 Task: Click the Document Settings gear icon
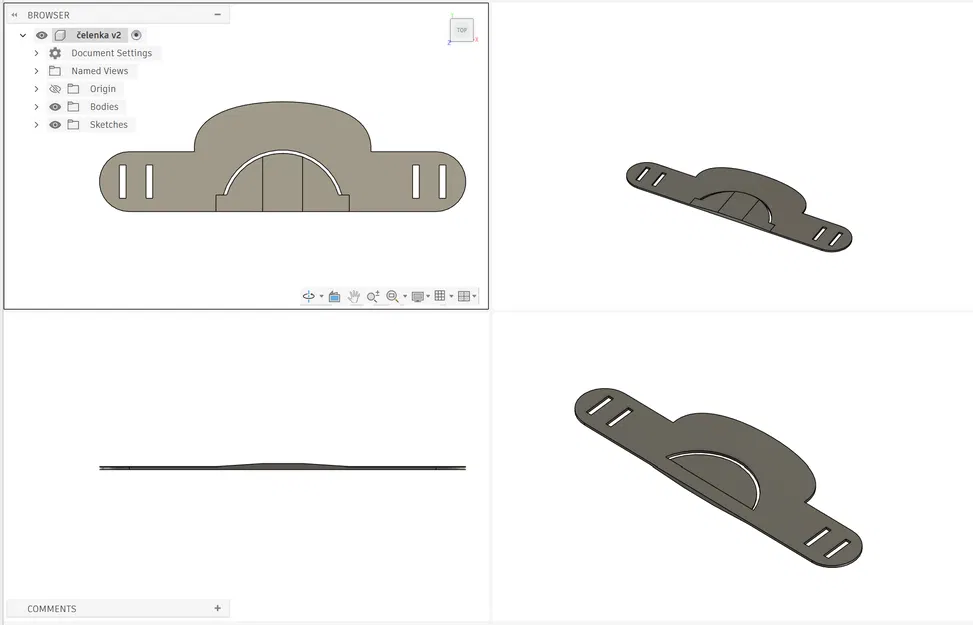55,53
